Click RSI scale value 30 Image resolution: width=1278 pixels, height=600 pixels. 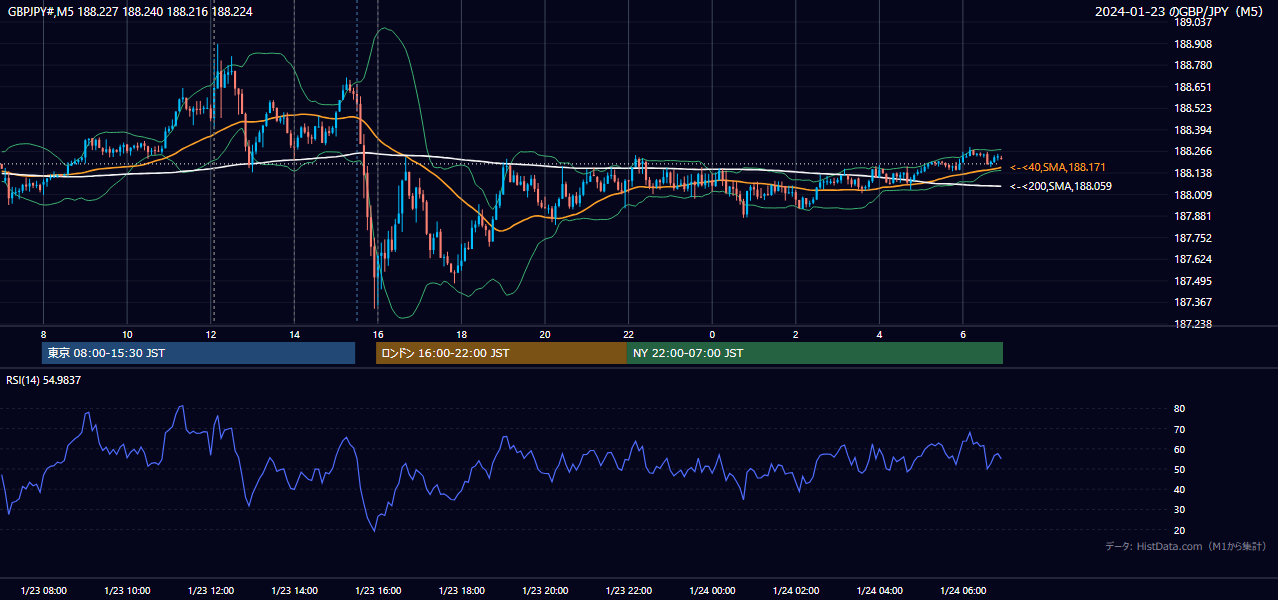1180,509
